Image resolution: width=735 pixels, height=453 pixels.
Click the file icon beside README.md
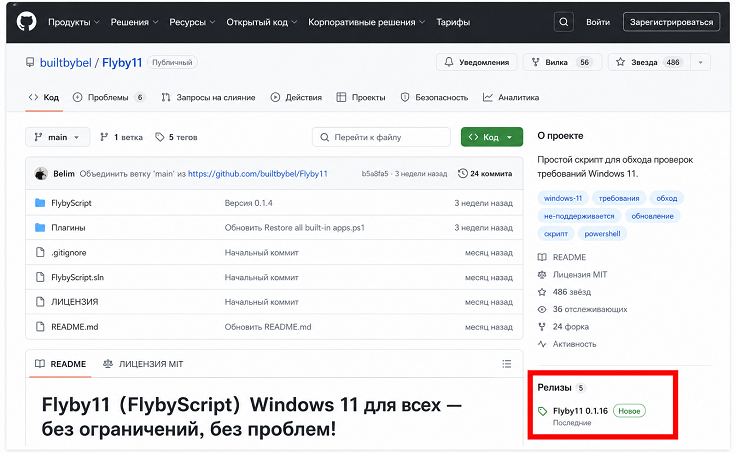(x=40, y=327)
